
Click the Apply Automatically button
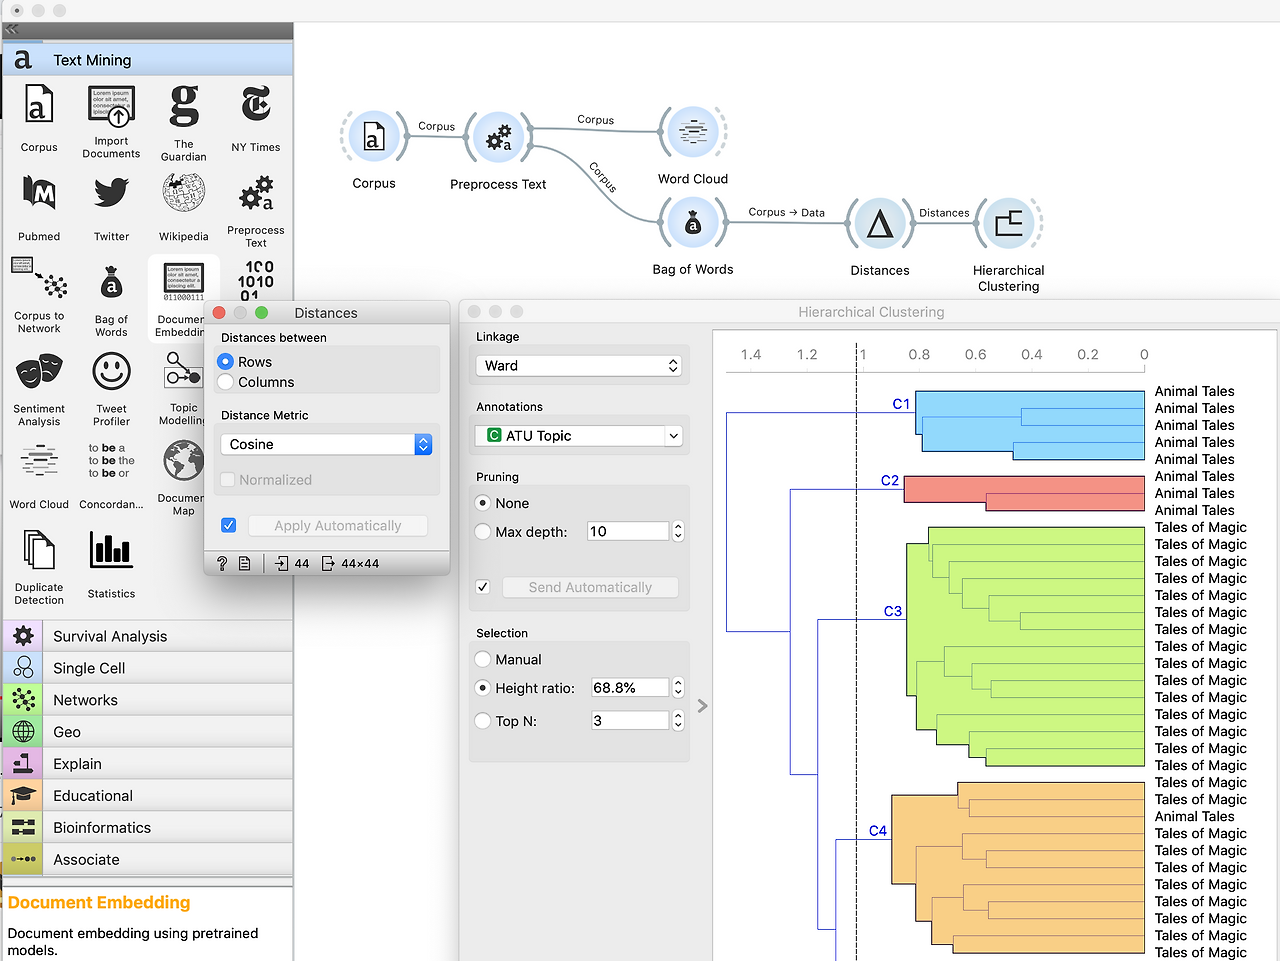[x=338, y=526]
